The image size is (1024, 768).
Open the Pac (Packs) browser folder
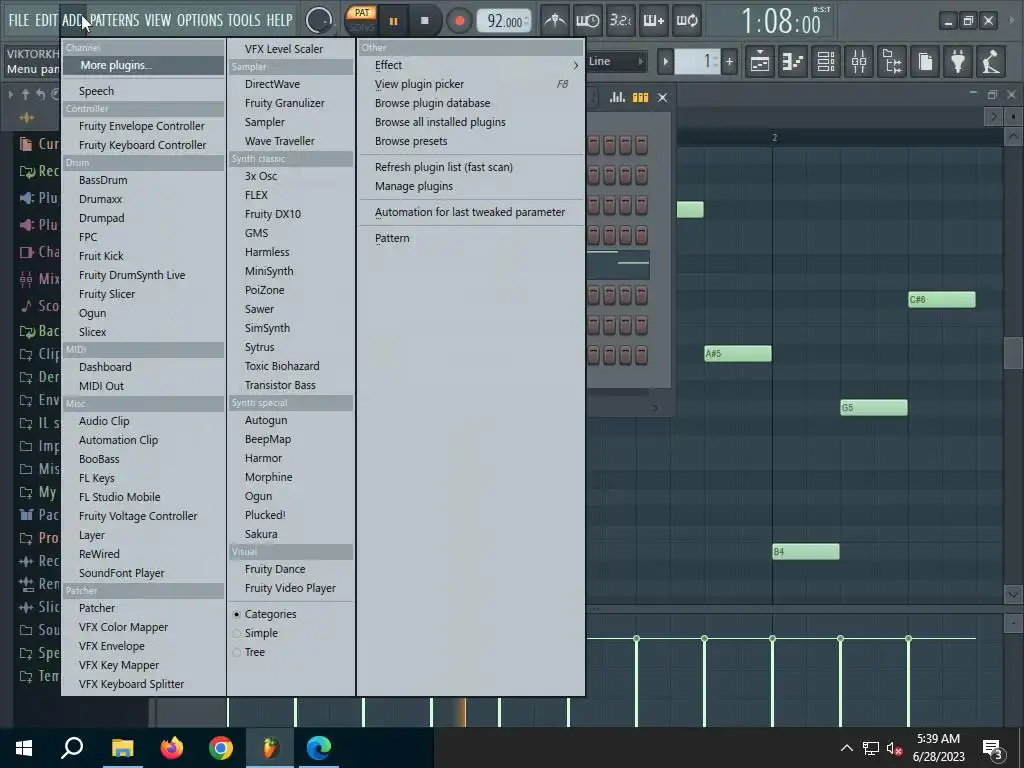(39, 515)
